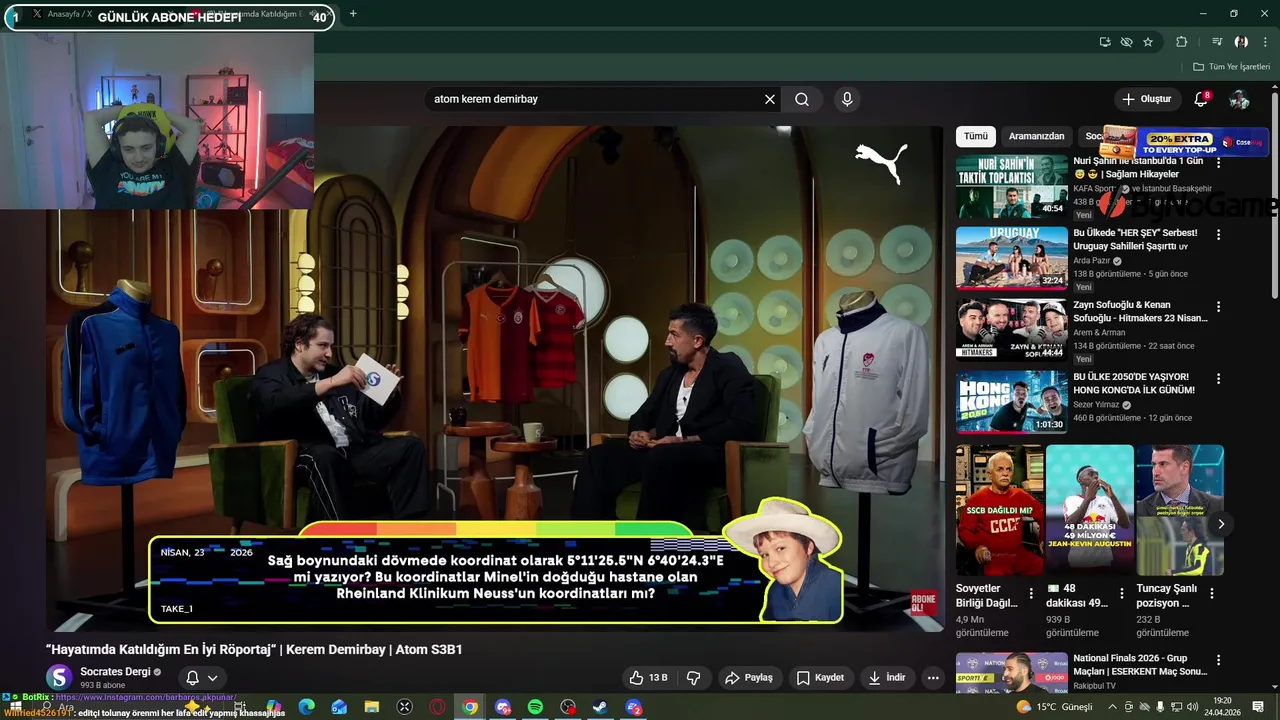Open Chrome profile avatar
The width and height of the screenshot is (1280, 720).
1241,42
